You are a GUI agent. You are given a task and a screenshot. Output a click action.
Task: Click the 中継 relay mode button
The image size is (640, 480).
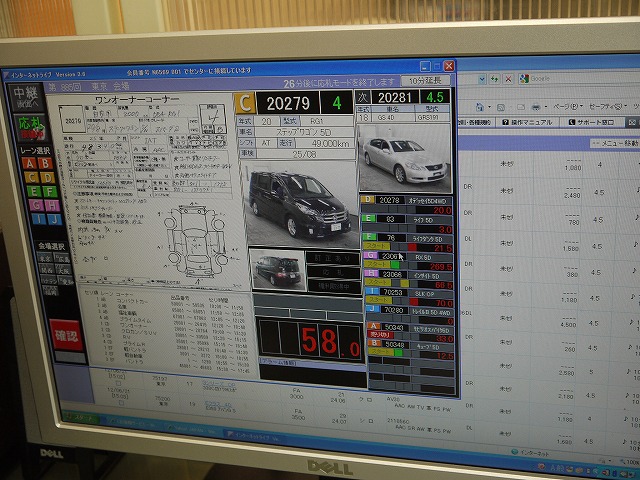pyautogui.click(x=26, y=97)
